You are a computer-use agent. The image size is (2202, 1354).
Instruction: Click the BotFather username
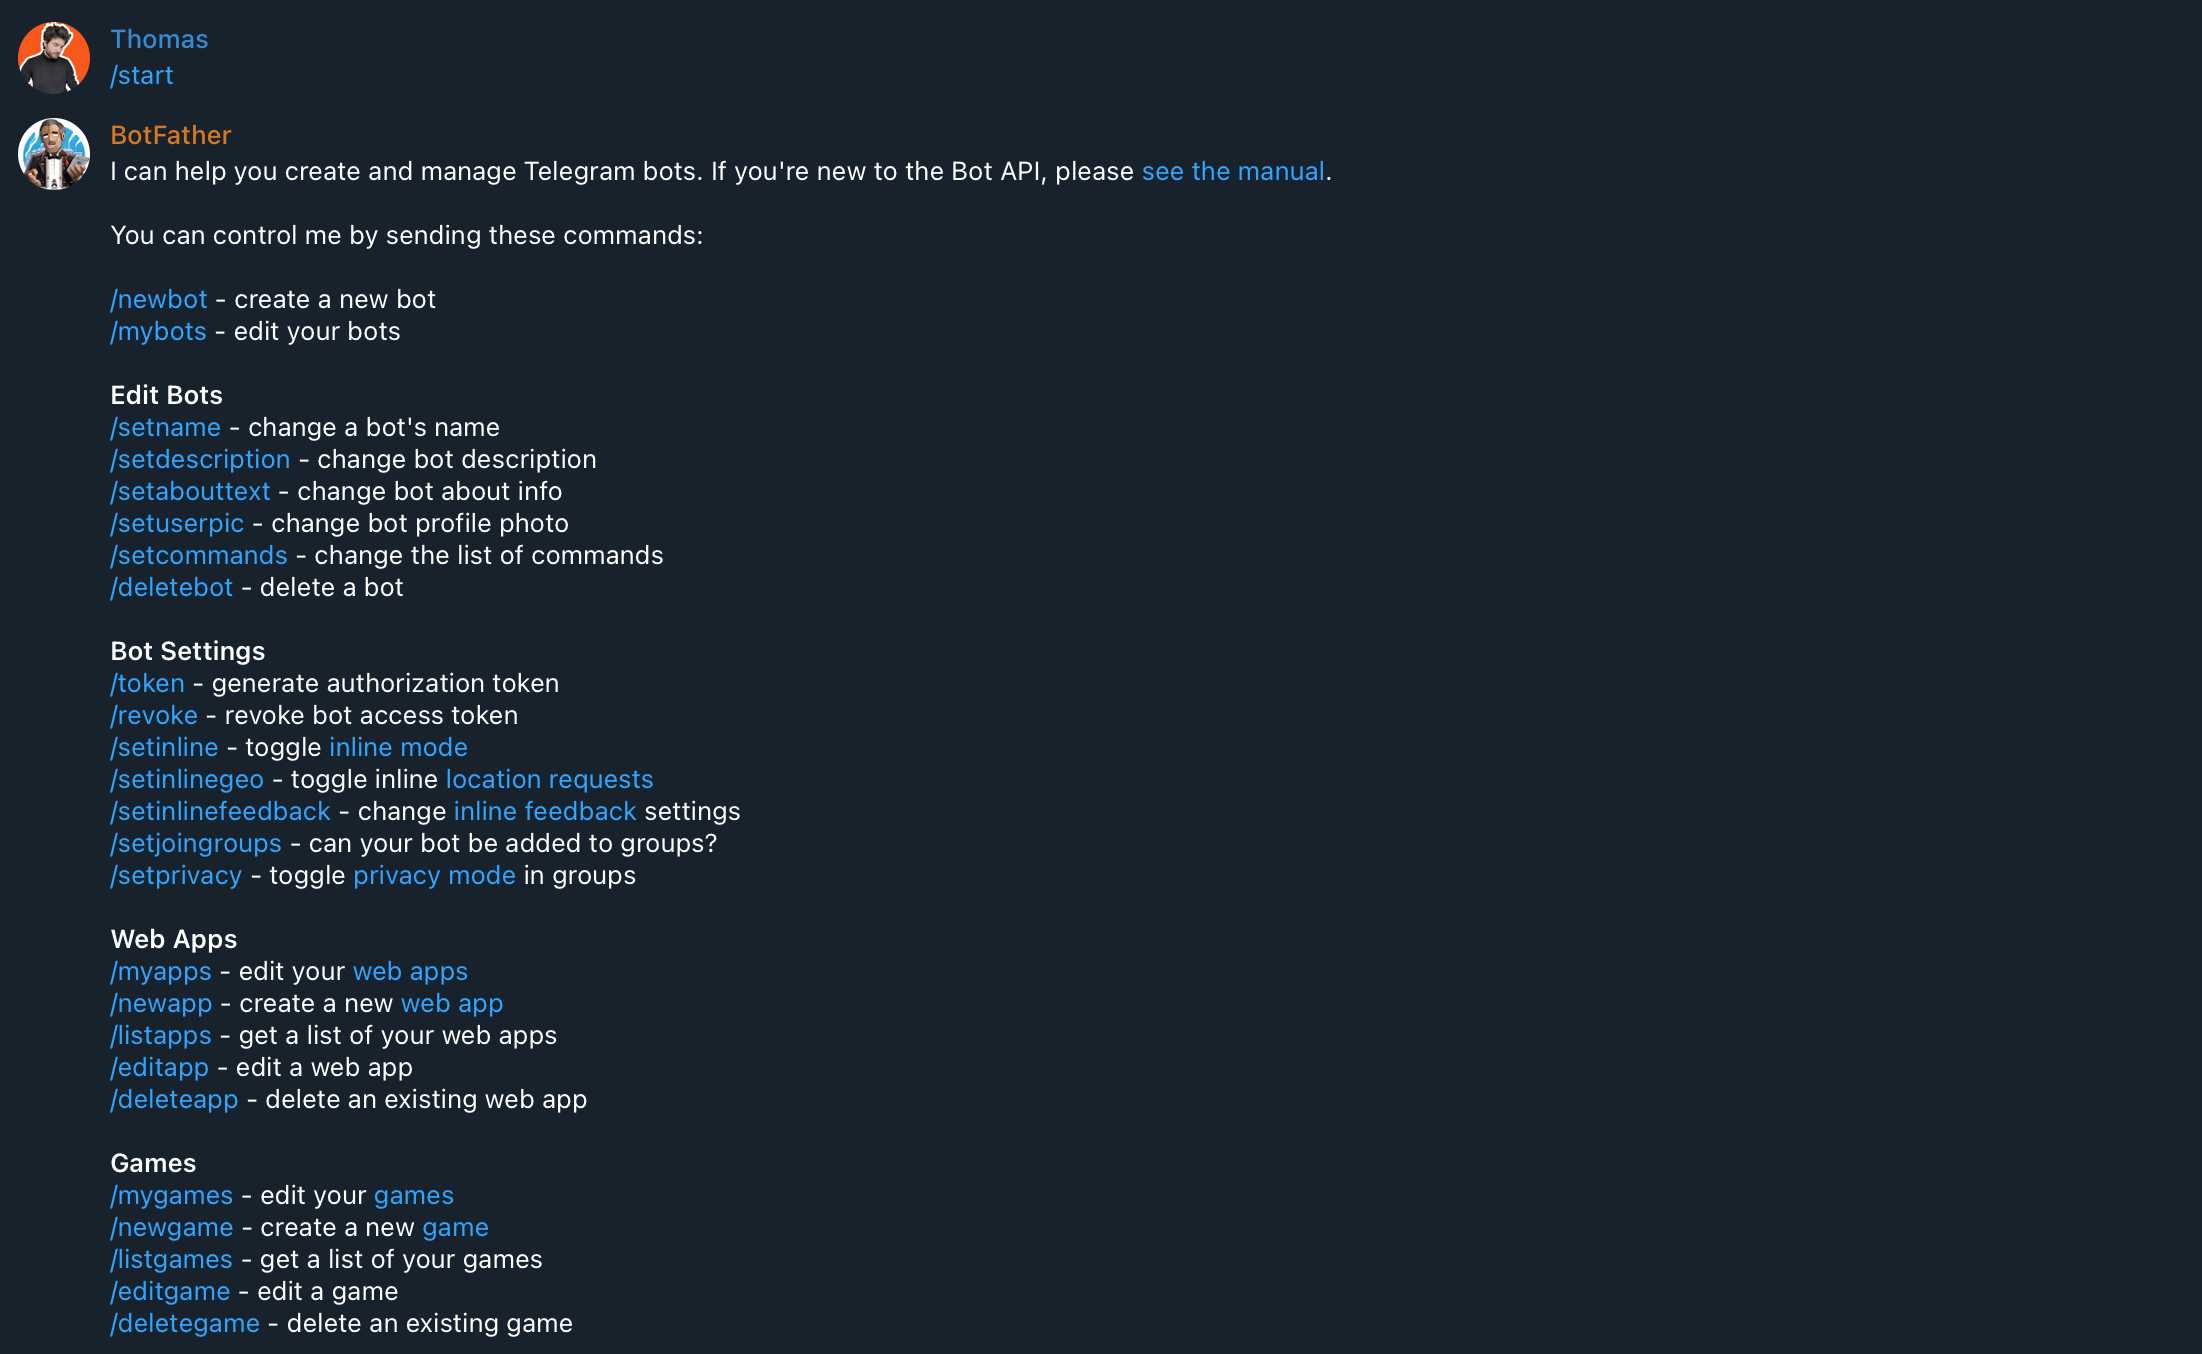pos(170,134)
